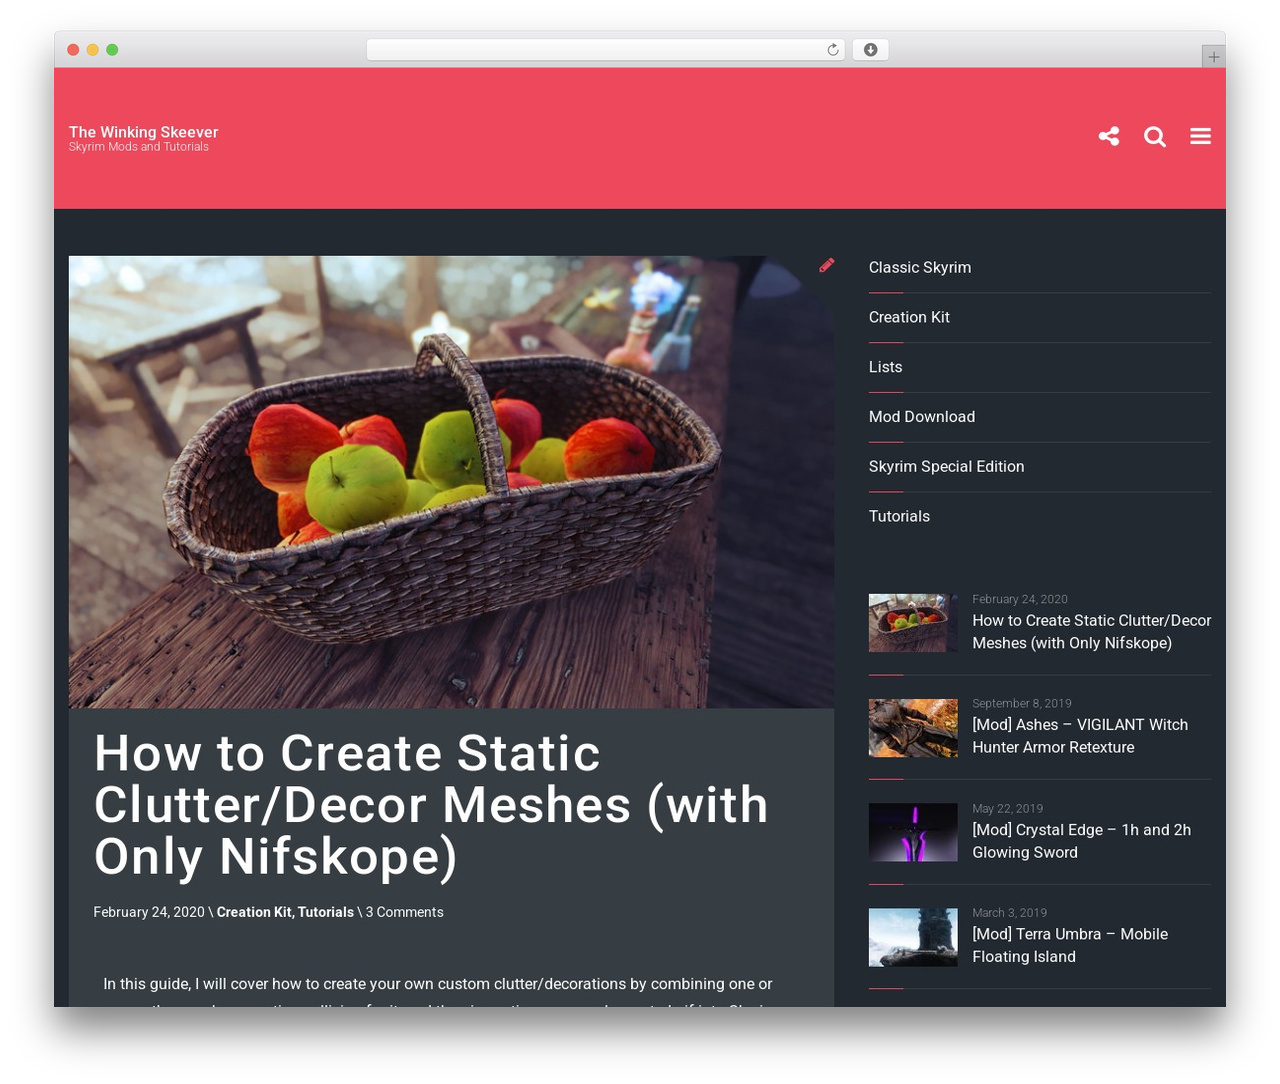Click the May 22, 2019 date text
Image resolution: width=1280 pixels, height=1084 pixels.
tap(1007, 808)
